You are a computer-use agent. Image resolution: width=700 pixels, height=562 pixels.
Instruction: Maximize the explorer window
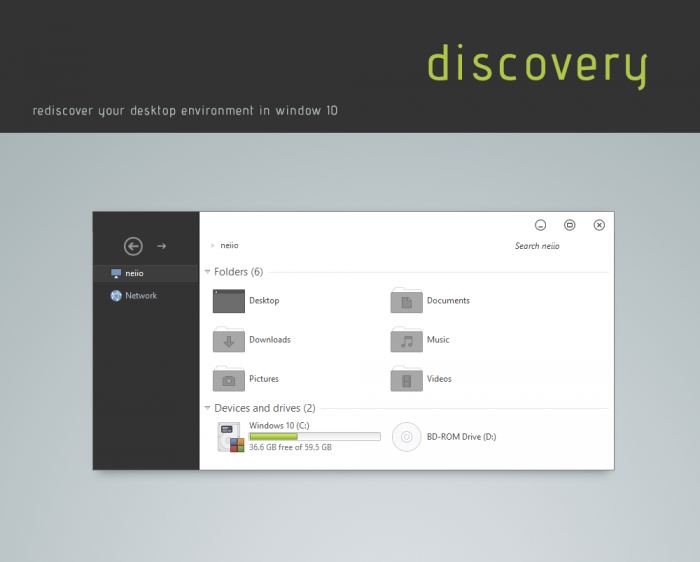click(x=570, y=225)
